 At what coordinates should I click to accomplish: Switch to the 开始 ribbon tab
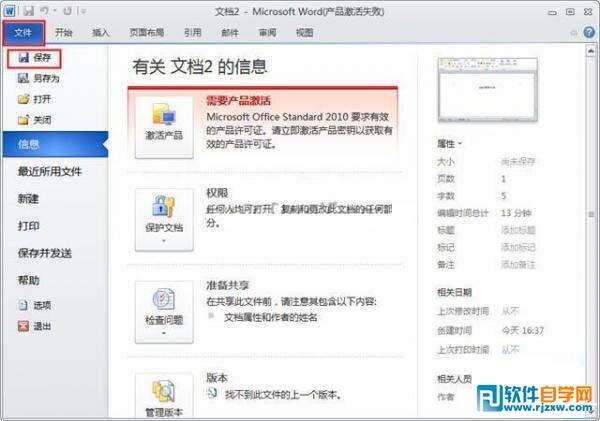click(64, 33)
